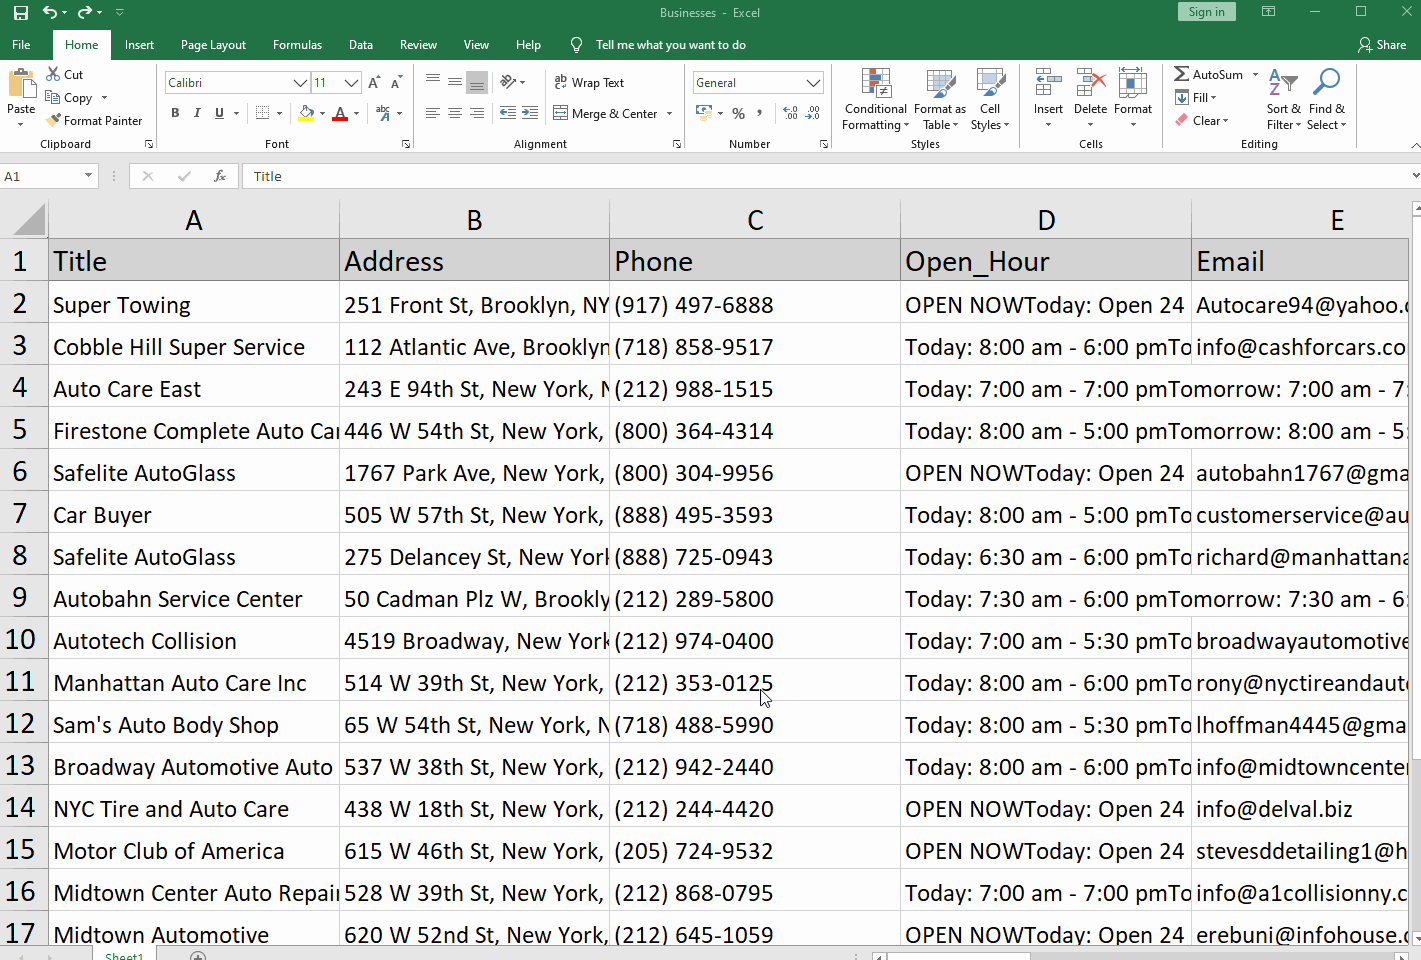The image size is (1421, 960).
Task: Toggle Bottom Align button
Action: tap(477, 82)
